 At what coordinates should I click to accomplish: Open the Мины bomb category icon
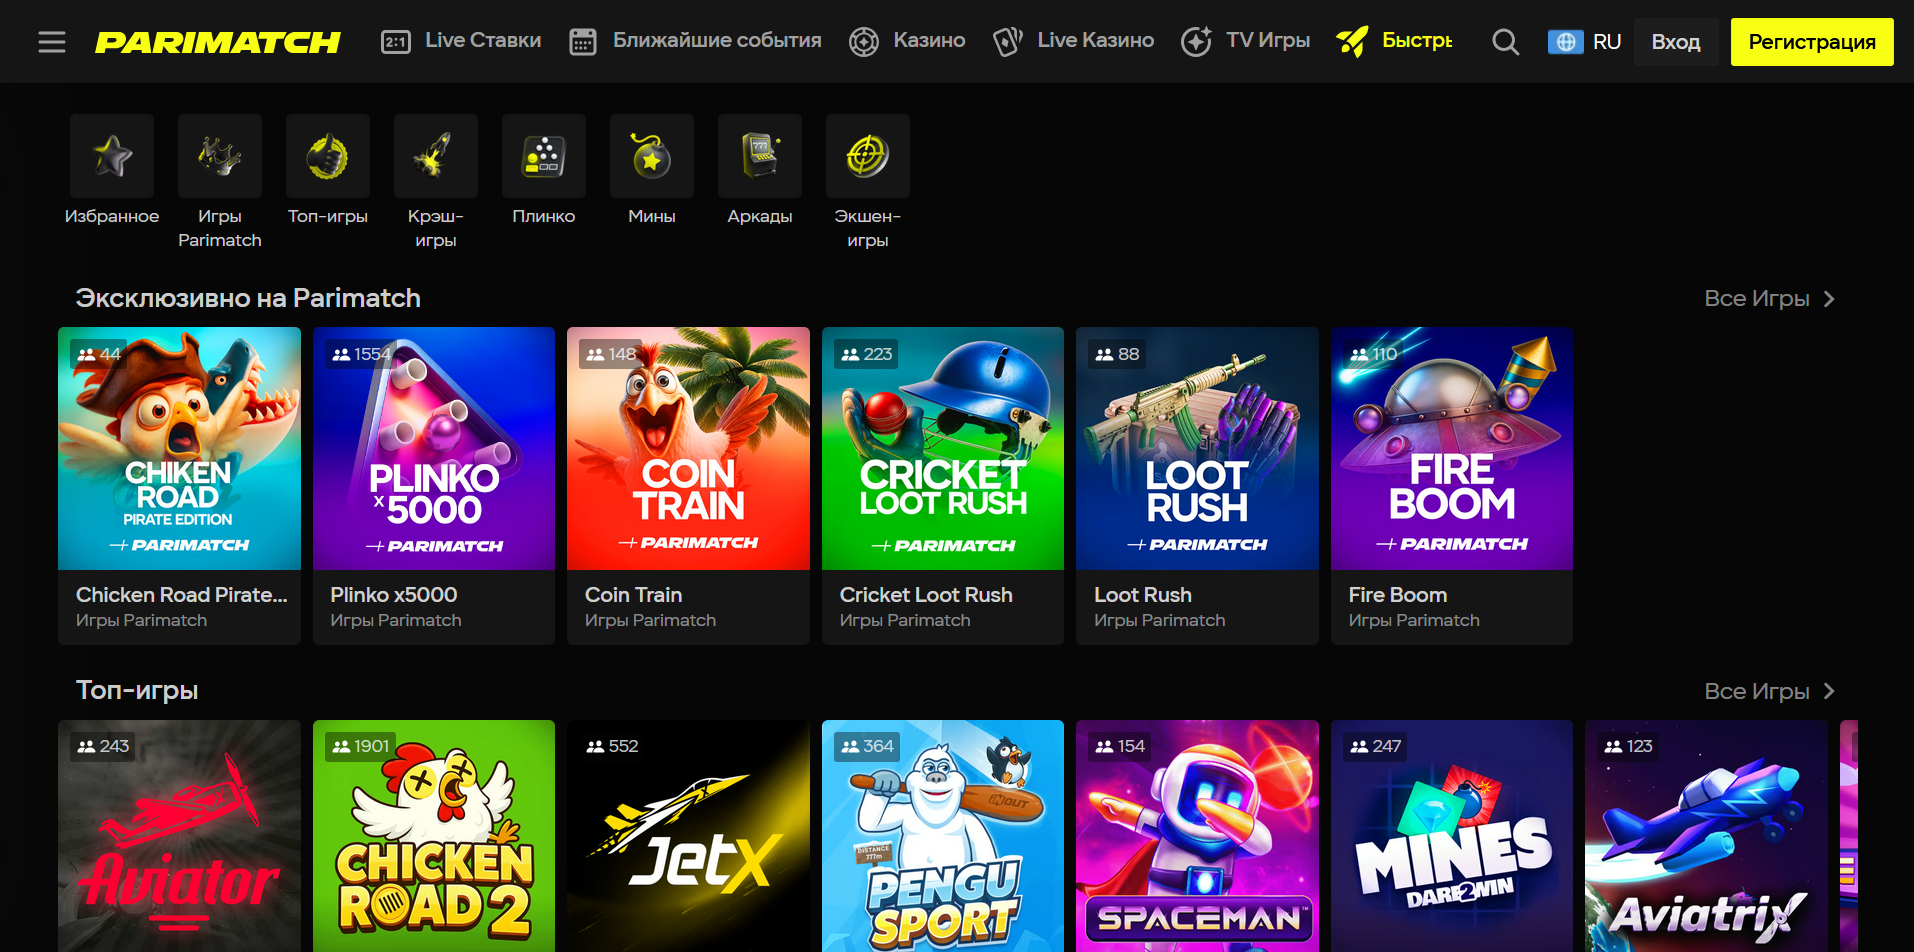652,156
